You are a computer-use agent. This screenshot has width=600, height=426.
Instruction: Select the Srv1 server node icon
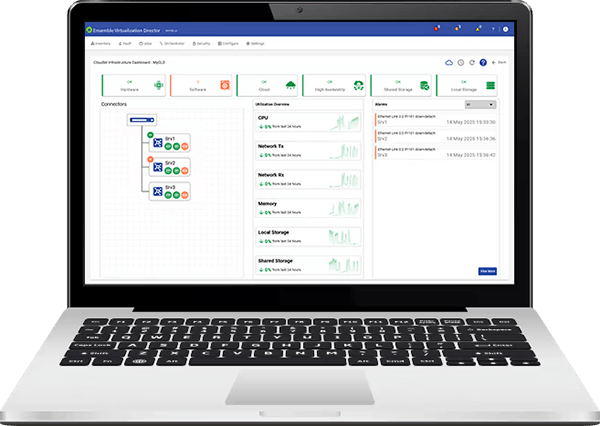(x=158, y=143)
